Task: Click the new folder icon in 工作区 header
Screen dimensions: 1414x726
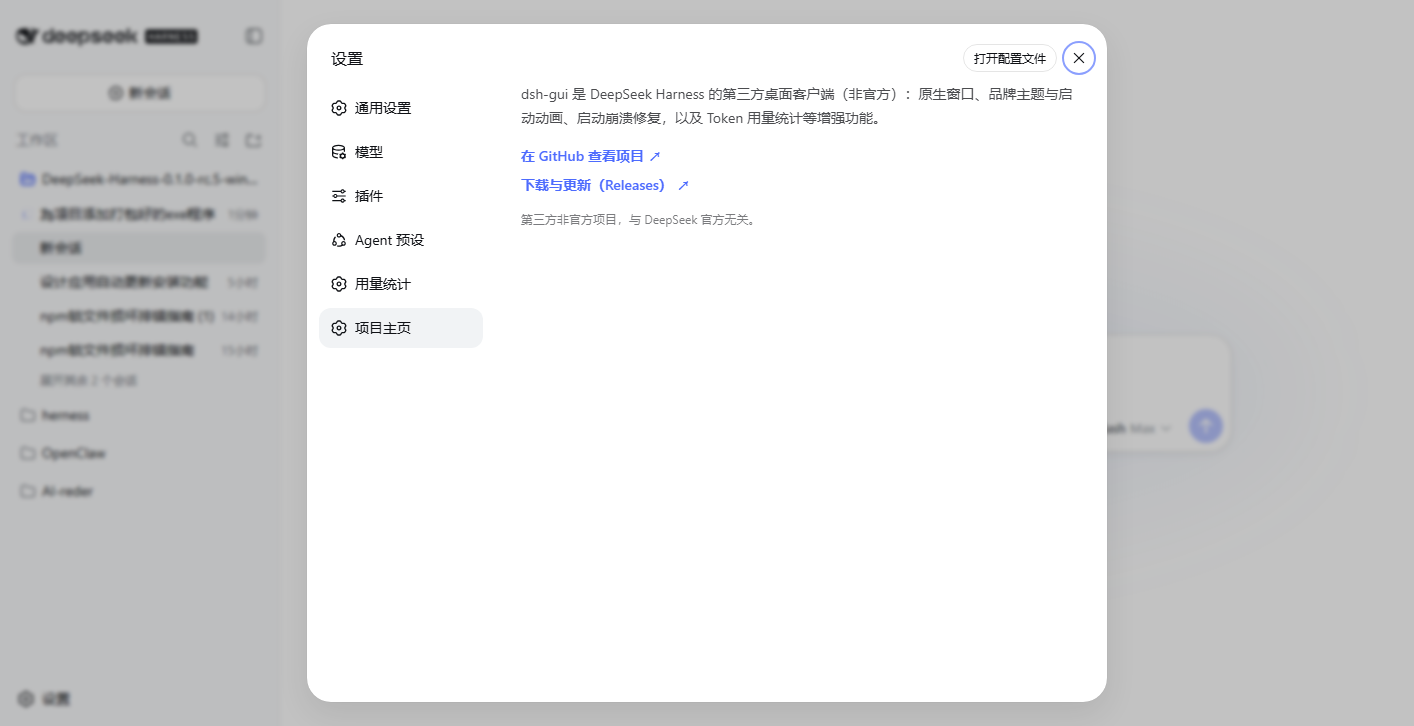Action: 254,140
